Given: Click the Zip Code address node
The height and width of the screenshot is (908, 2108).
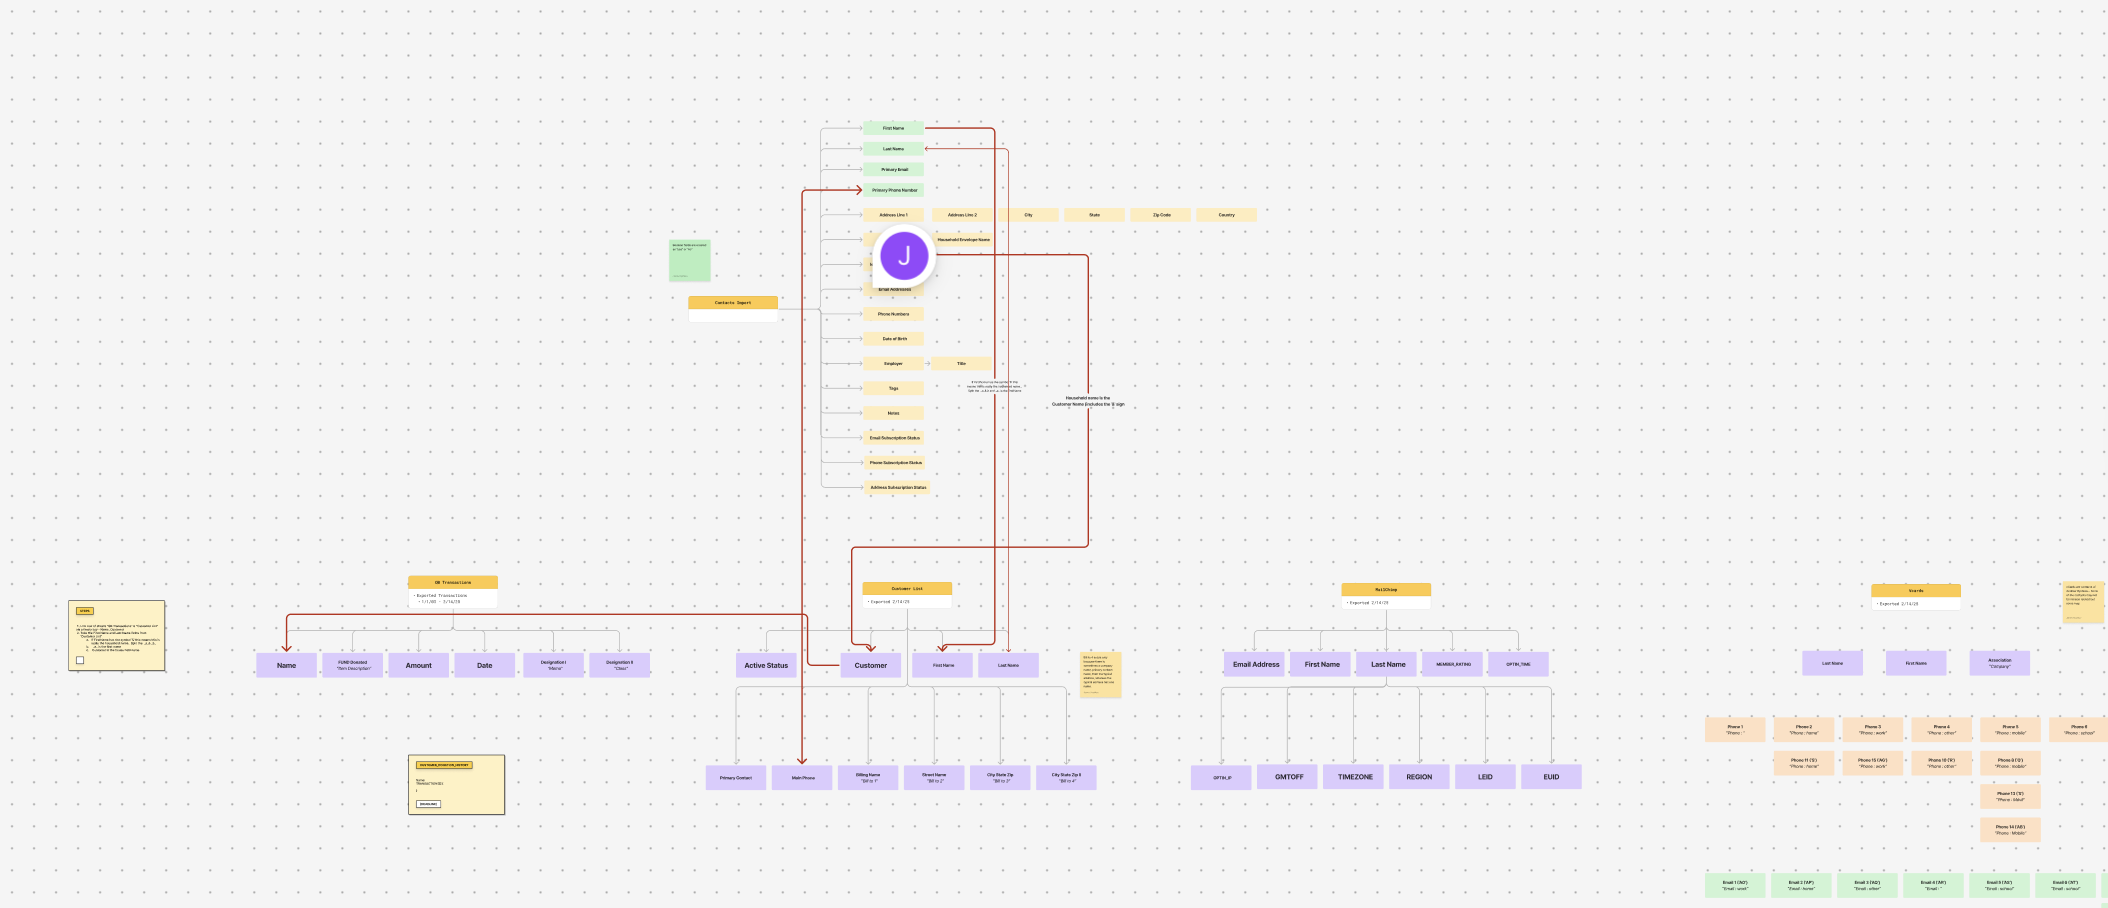Looking at the screenshot, I should click(x=1160, y=215).
